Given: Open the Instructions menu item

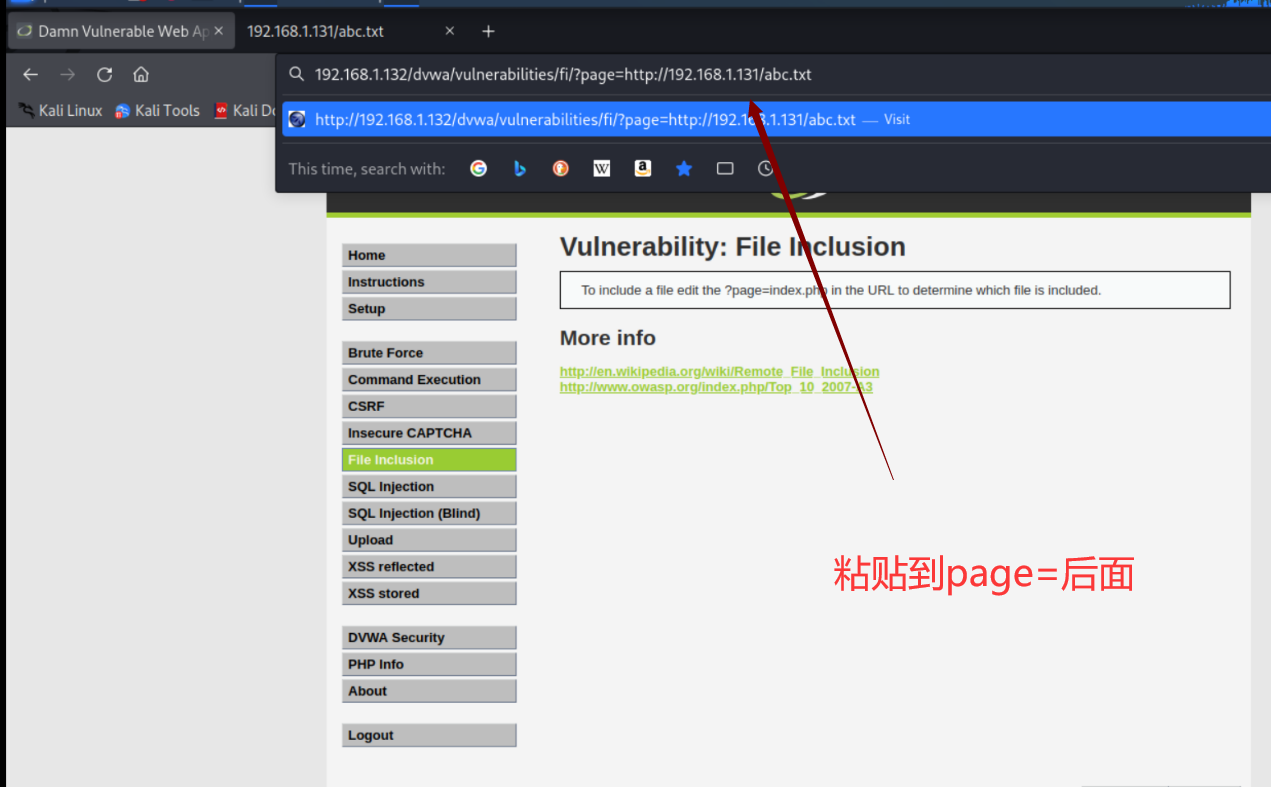Looking at the screenshot, I should 429,282.
